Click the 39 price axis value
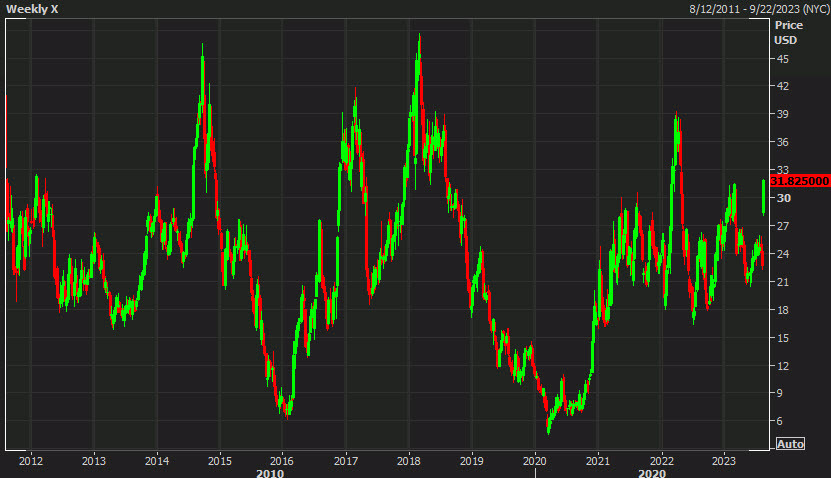This screenshot has width=831, height=478. click(783, 114)
